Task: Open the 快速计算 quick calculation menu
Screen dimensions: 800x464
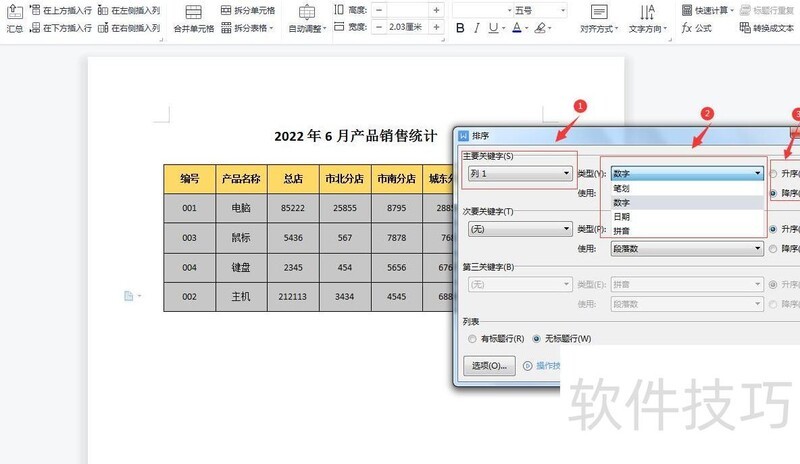Action: (707, 10)
